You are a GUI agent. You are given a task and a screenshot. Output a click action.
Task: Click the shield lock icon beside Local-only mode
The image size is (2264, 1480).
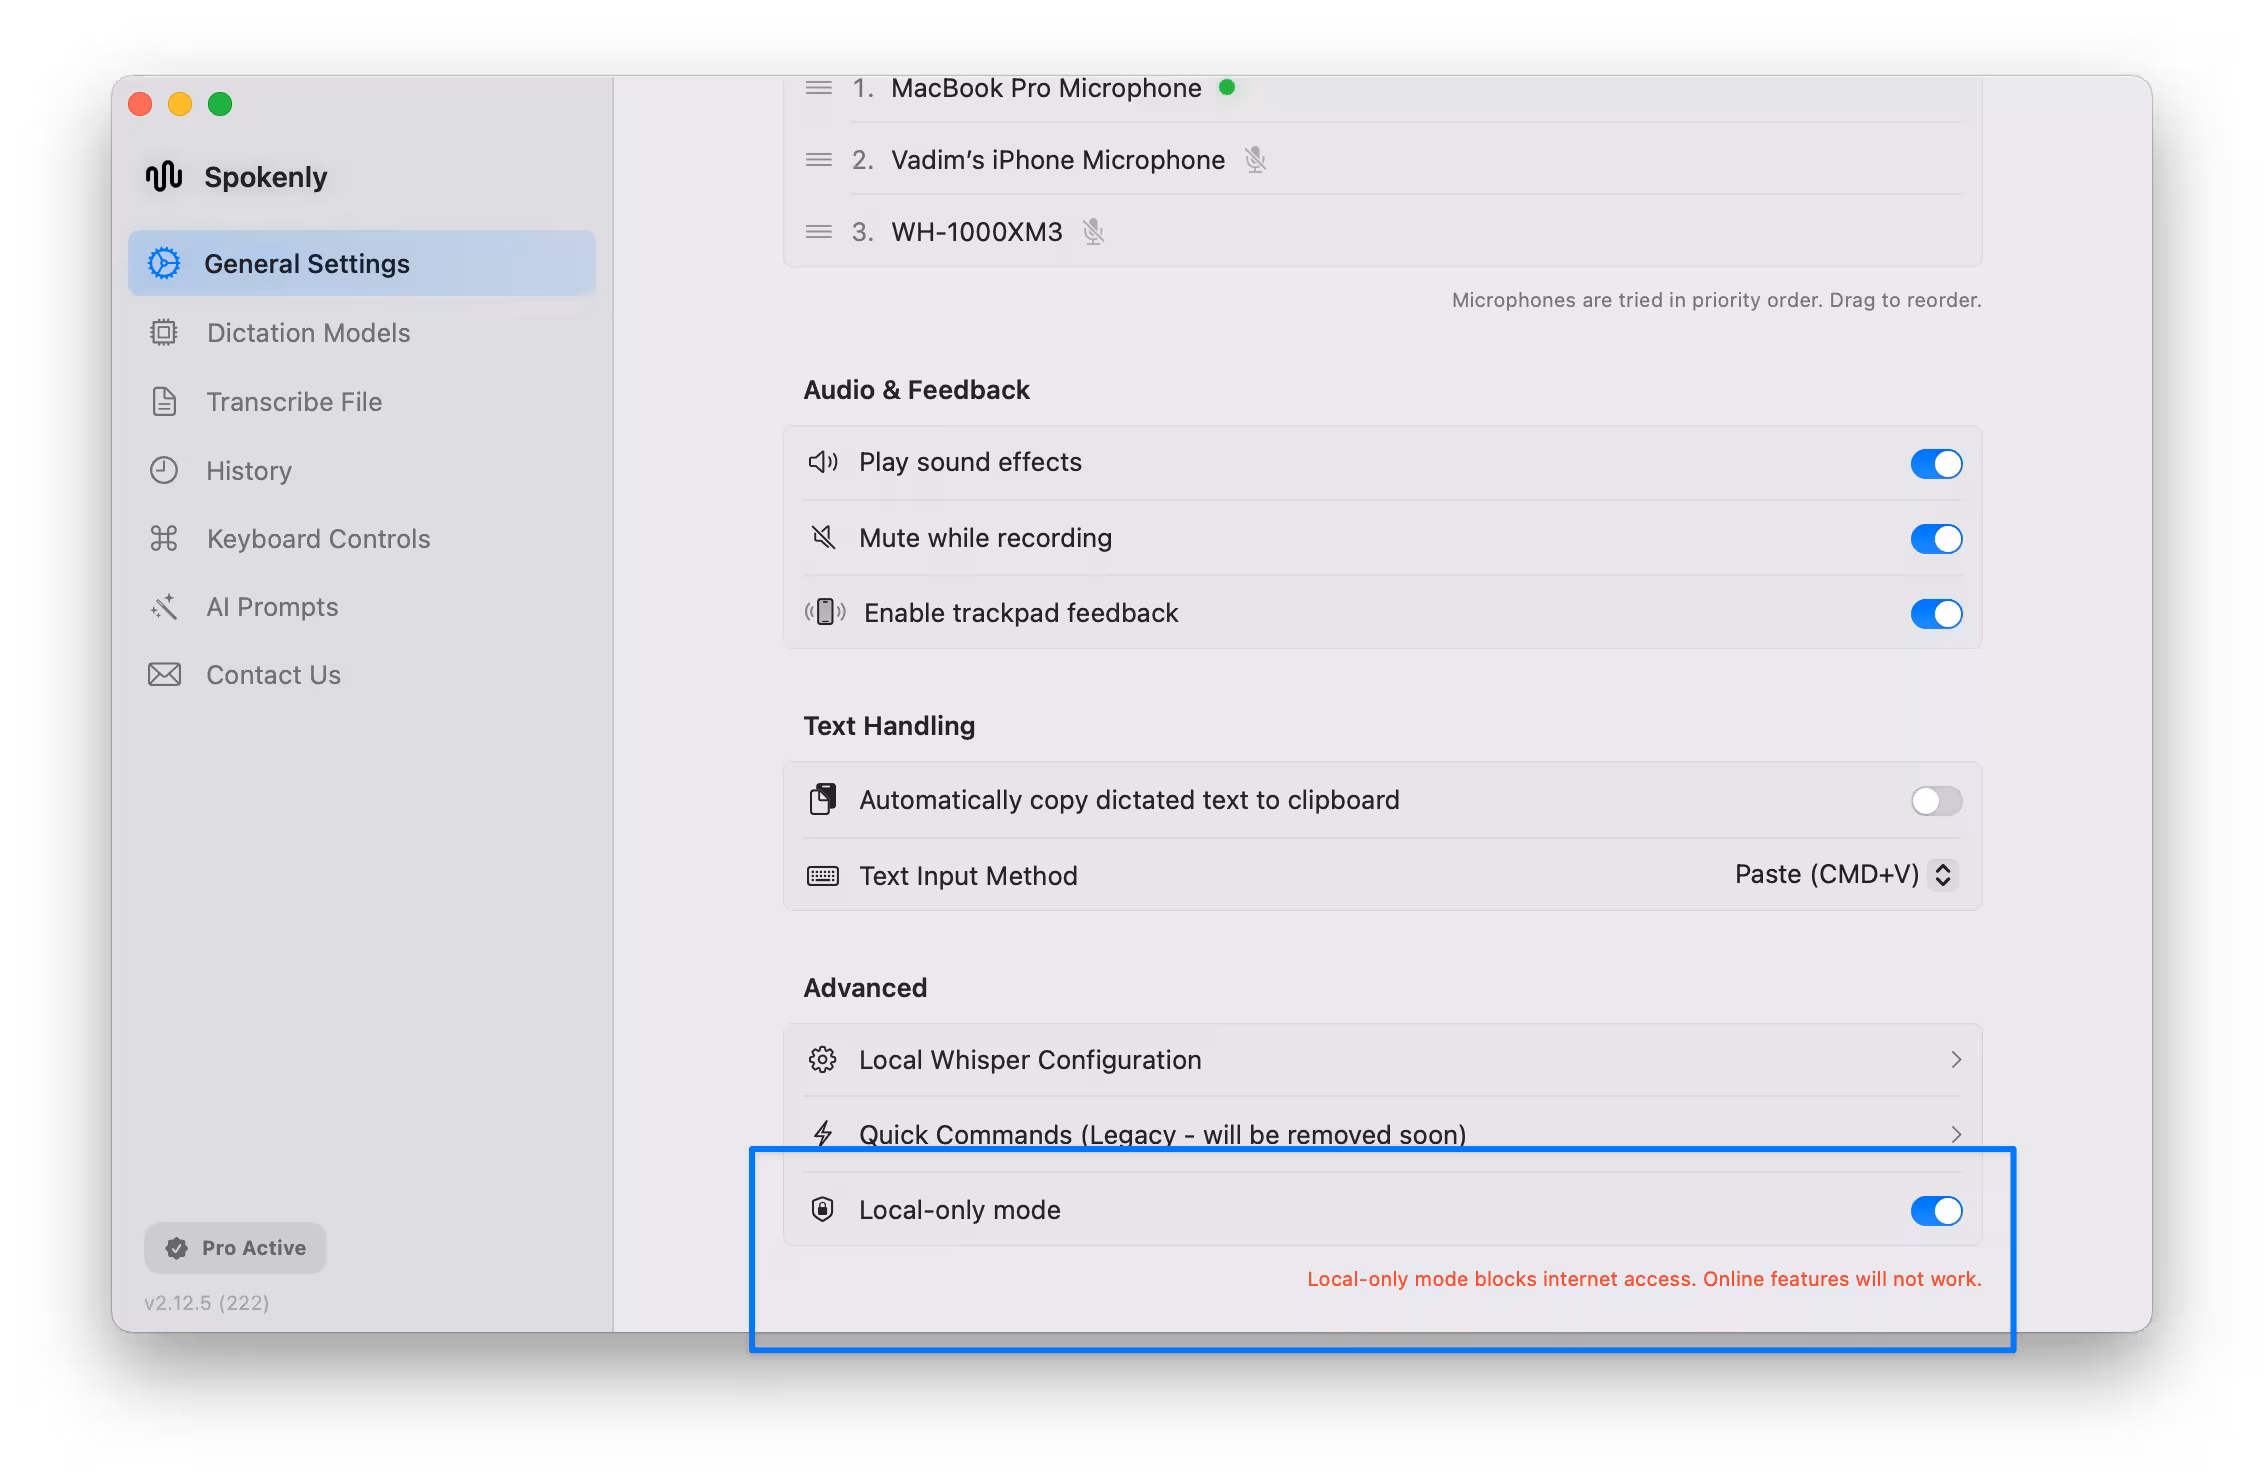point(823,1209)
